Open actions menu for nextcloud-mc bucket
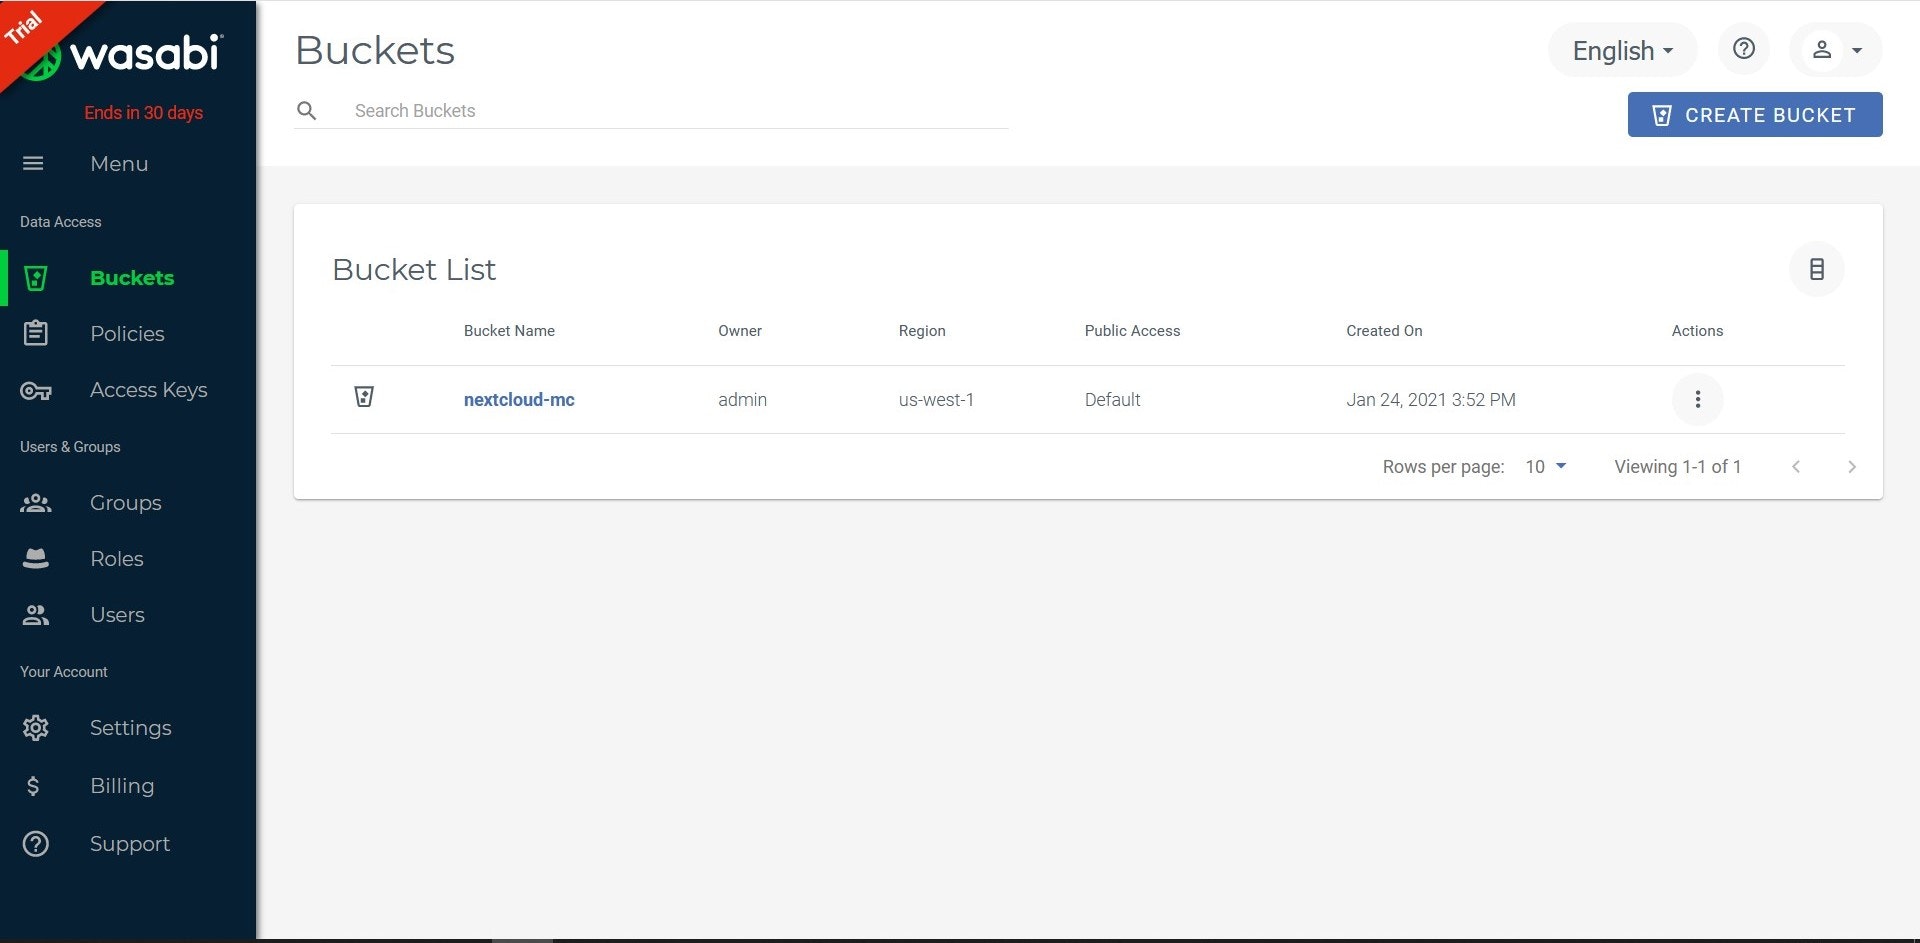This screenshot has width=1920, height=943. pyautogui.click(x=1697, y=399)
